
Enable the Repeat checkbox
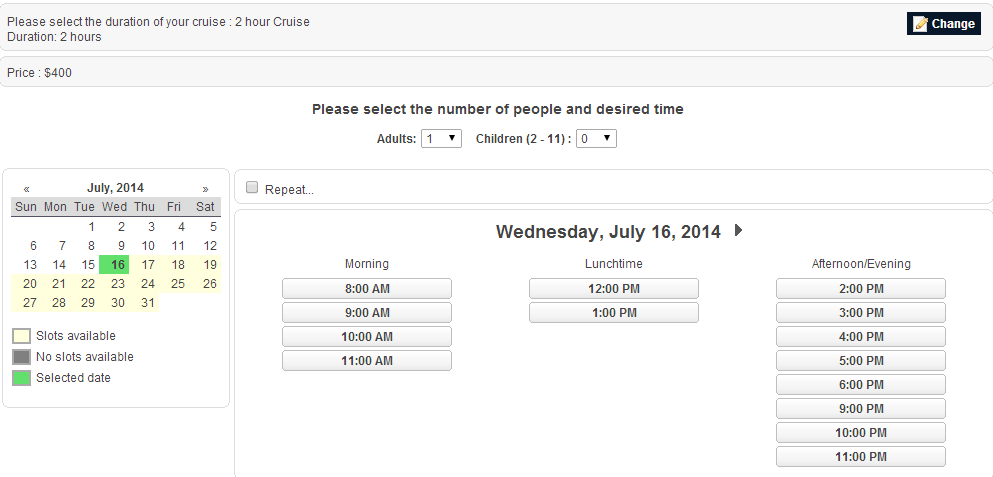(x=252, y=187)
